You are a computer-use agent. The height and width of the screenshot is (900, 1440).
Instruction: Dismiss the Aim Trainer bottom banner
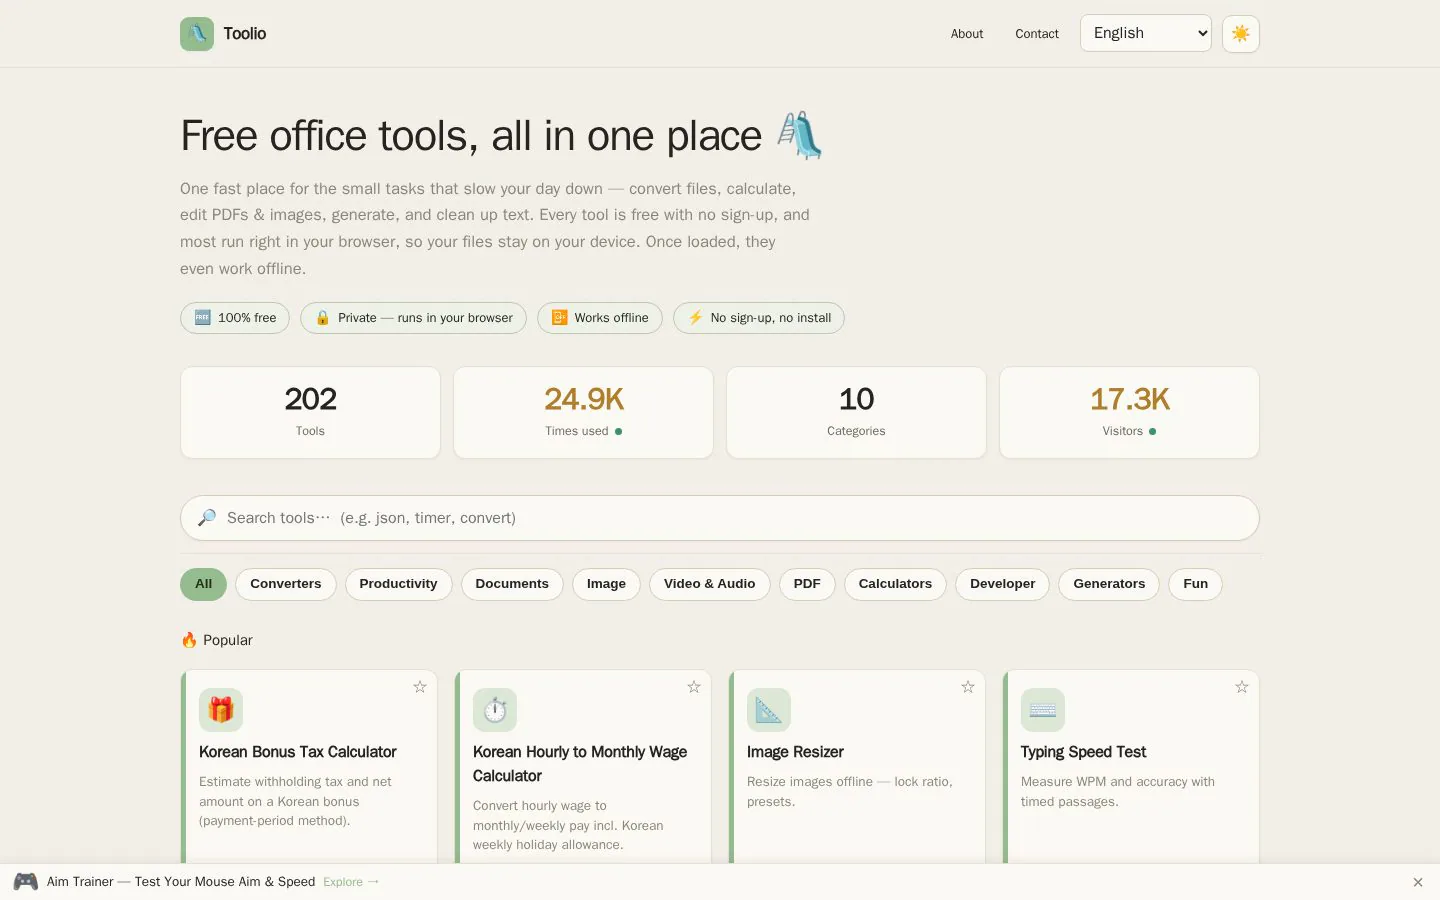tap(1418, 882)
